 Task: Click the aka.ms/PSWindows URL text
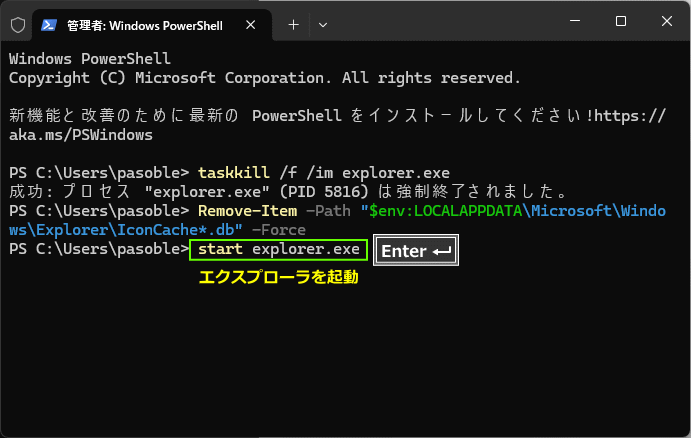pyautogui.click(x=81, y=135)
